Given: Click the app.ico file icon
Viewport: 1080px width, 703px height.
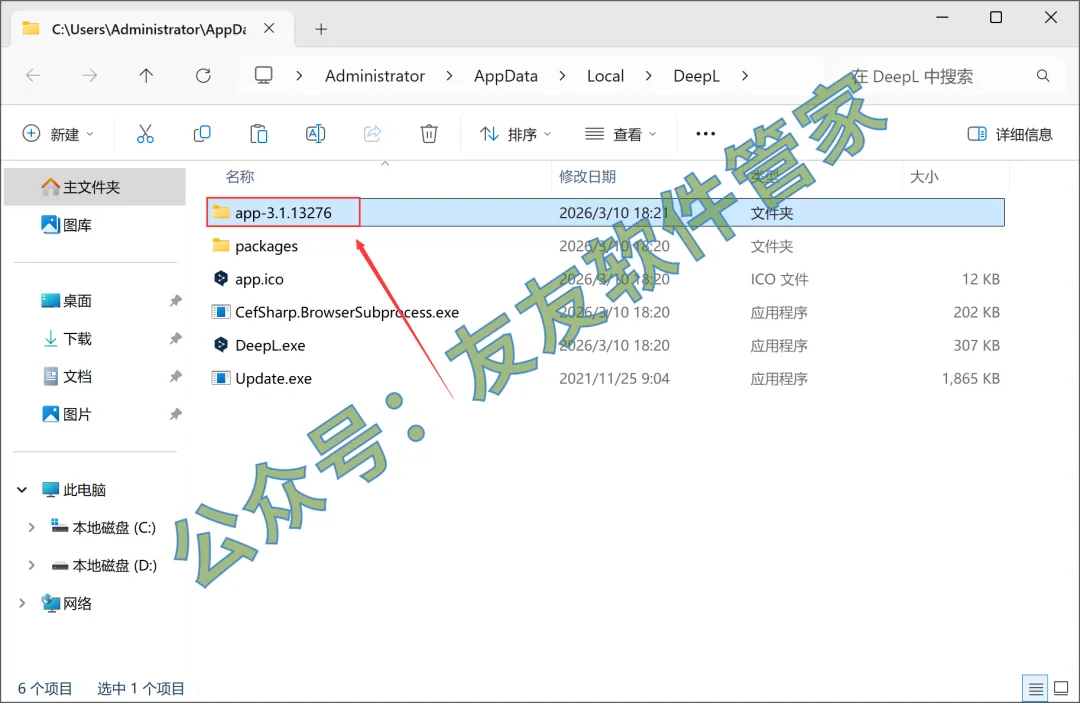Looking at the screenshot, I should (x=220, y=278).
